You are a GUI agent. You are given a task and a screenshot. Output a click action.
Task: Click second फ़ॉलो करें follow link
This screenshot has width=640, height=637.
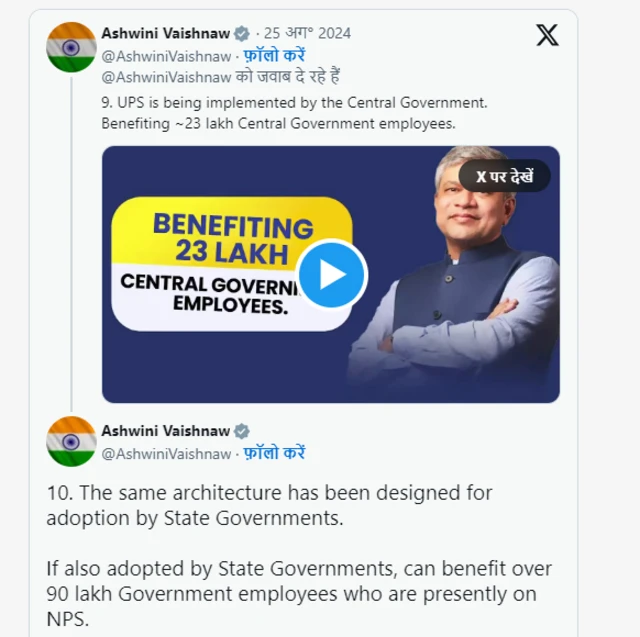pyautogui.click(x=274, y=453)
